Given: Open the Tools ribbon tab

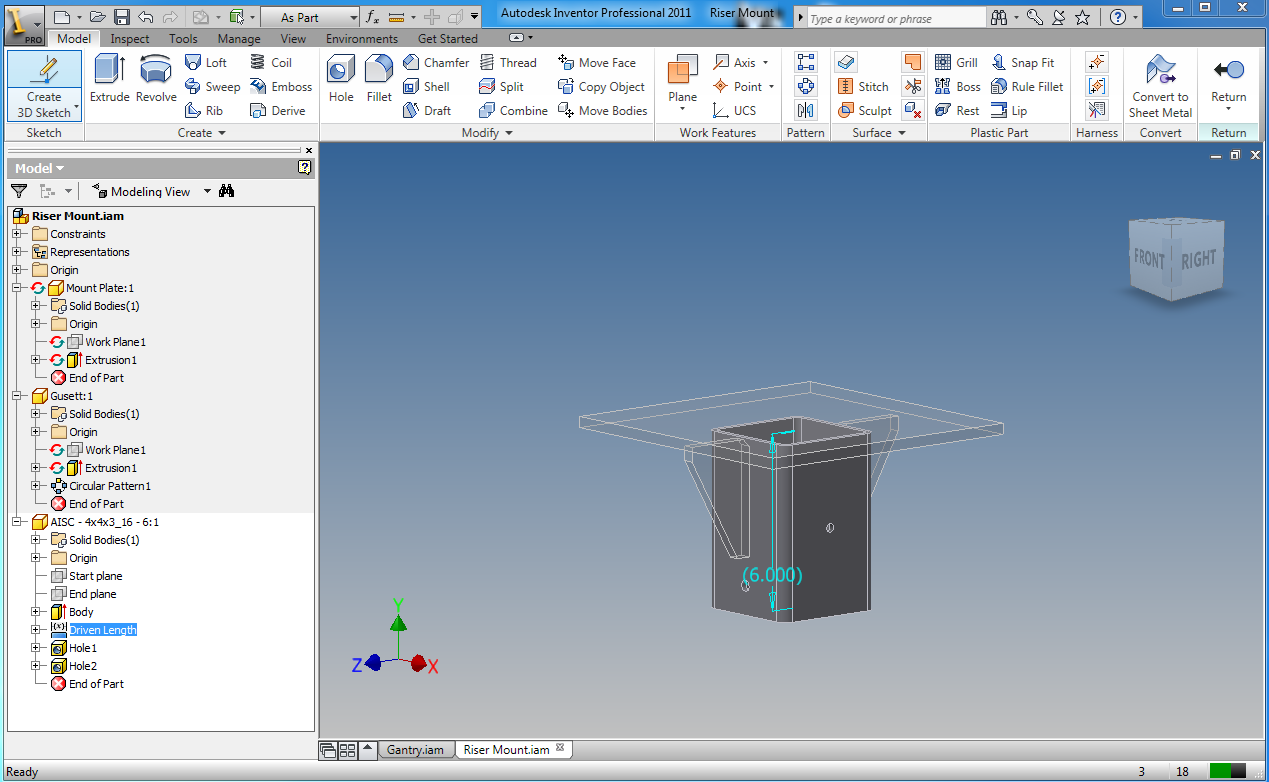Looking at the screenshot, I should tap(183, 39).
